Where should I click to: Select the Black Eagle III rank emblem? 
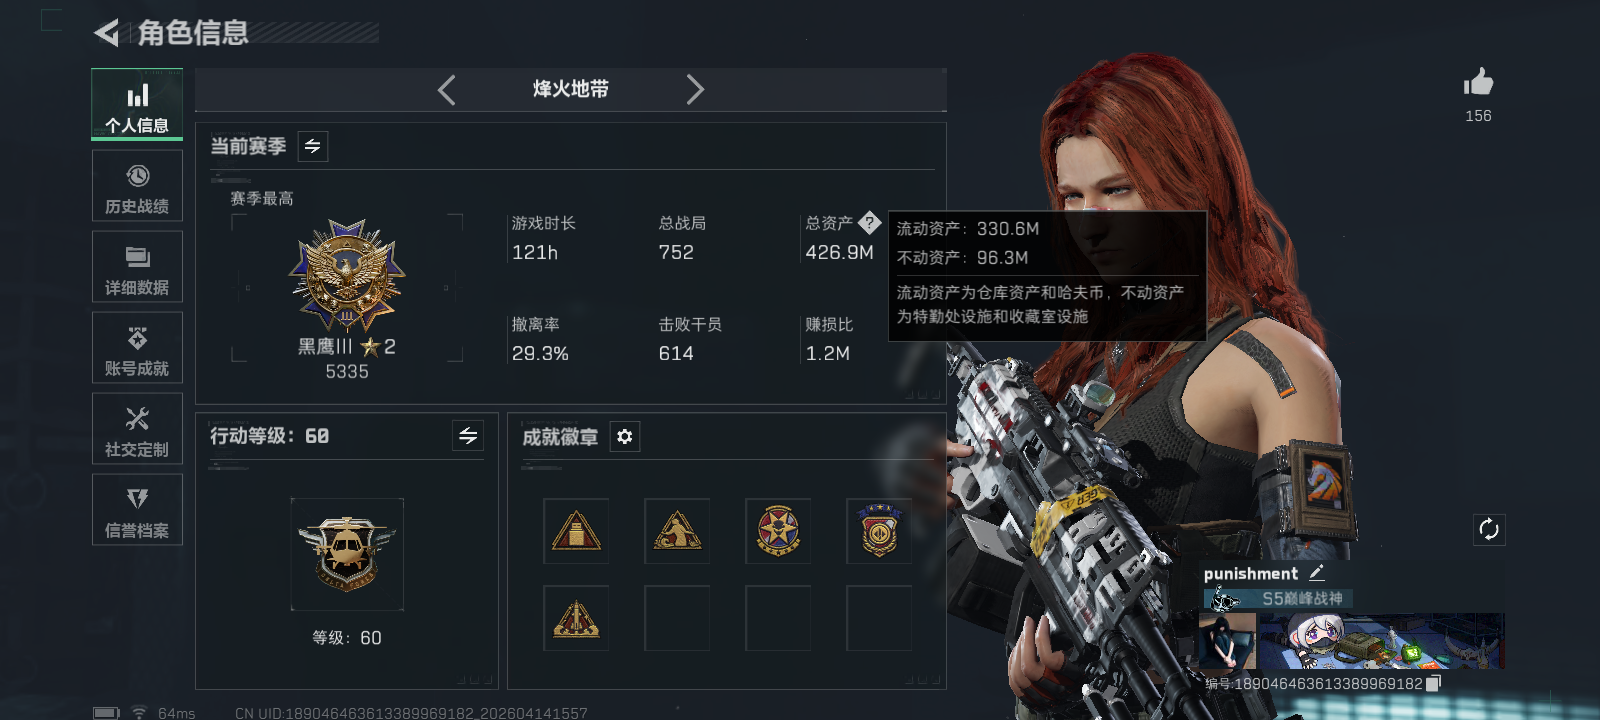pos(347,276)
